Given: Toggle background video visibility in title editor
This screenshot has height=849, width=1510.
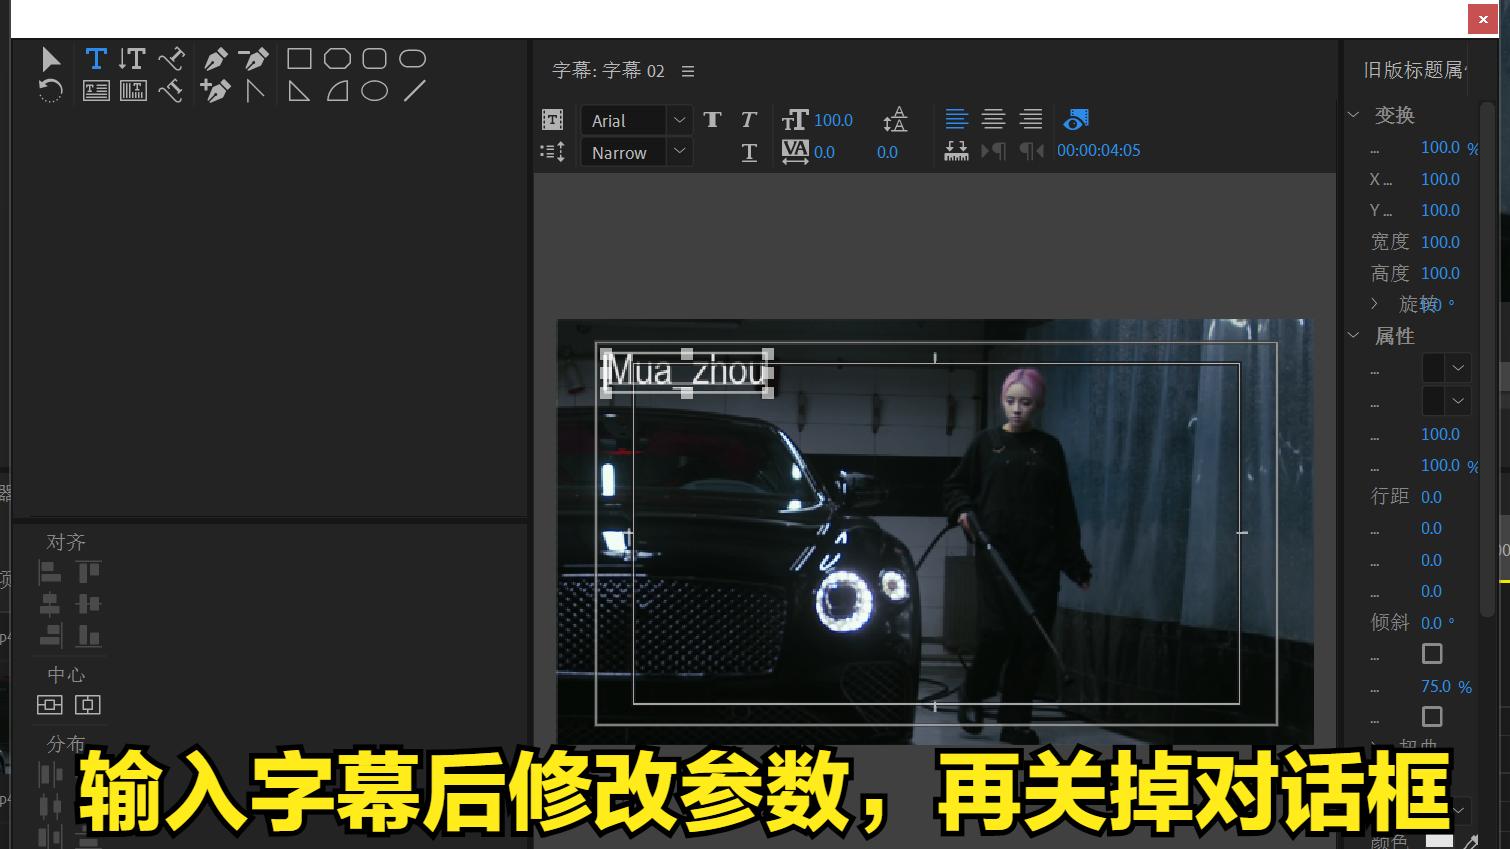Looking at the screenshot, I should point(1075,119).
